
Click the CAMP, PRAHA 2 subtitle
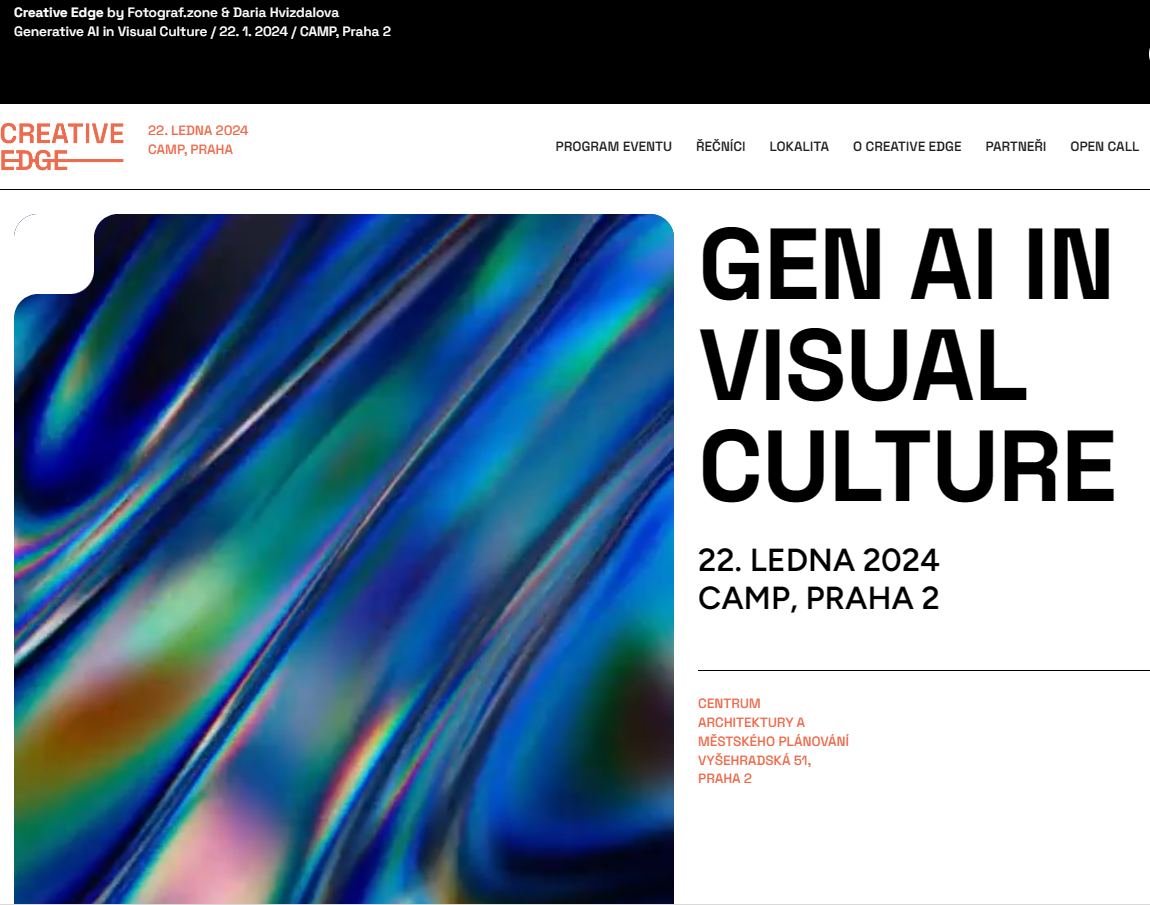click(x=818, y=598)
